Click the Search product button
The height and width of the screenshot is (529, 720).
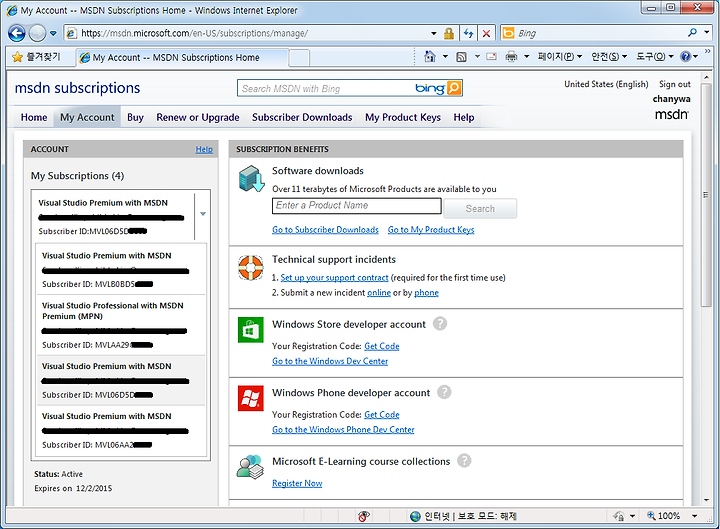(x=480, y=208)
